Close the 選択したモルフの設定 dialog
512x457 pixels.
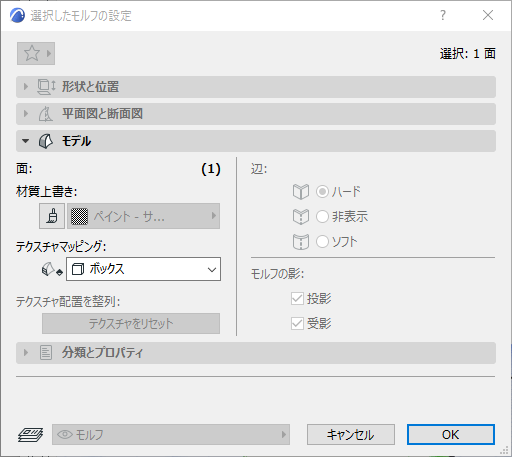click(x=488, y=15)
